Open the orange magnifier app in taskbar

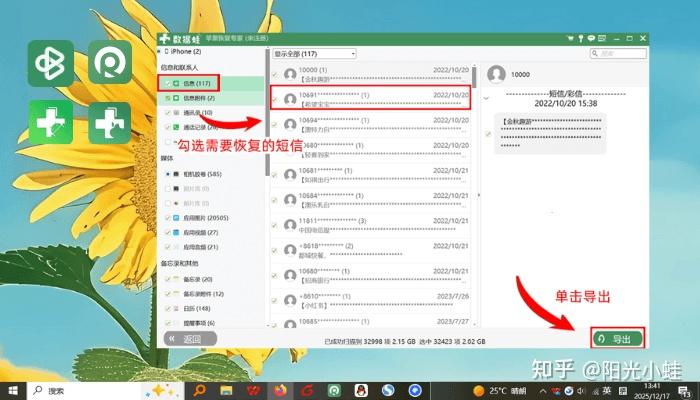click(x=199, y=391)
